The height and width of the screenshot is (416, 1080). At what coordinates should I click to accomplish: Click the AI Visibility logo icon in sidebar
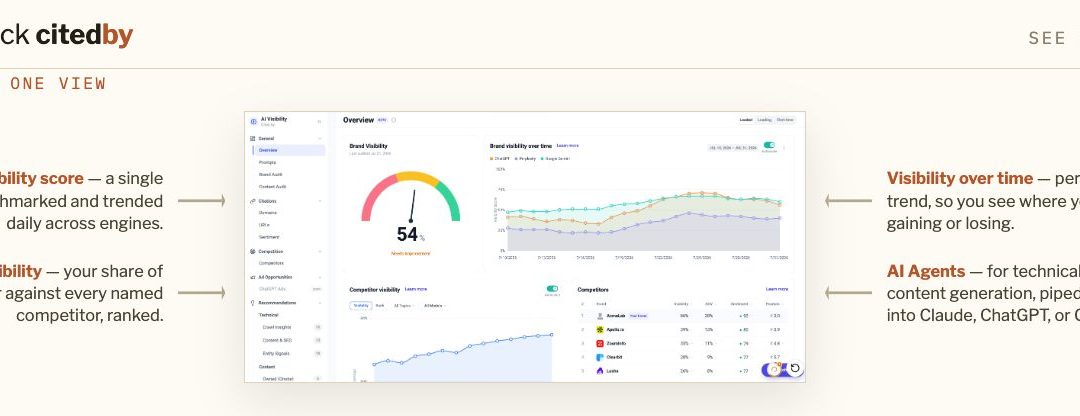click(253, 121)
